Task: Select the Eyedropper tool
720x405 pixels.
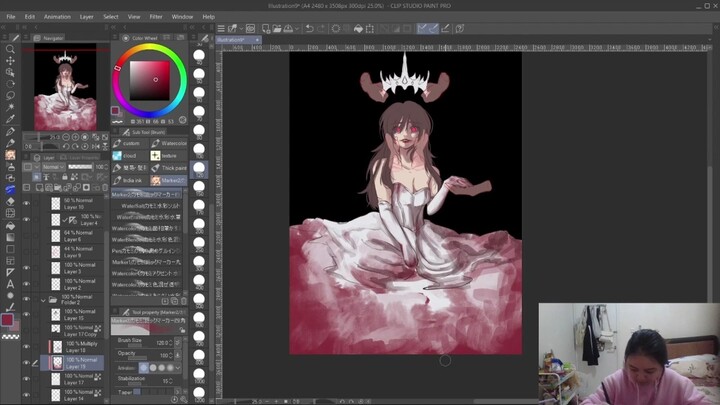Action: (10, 119)
